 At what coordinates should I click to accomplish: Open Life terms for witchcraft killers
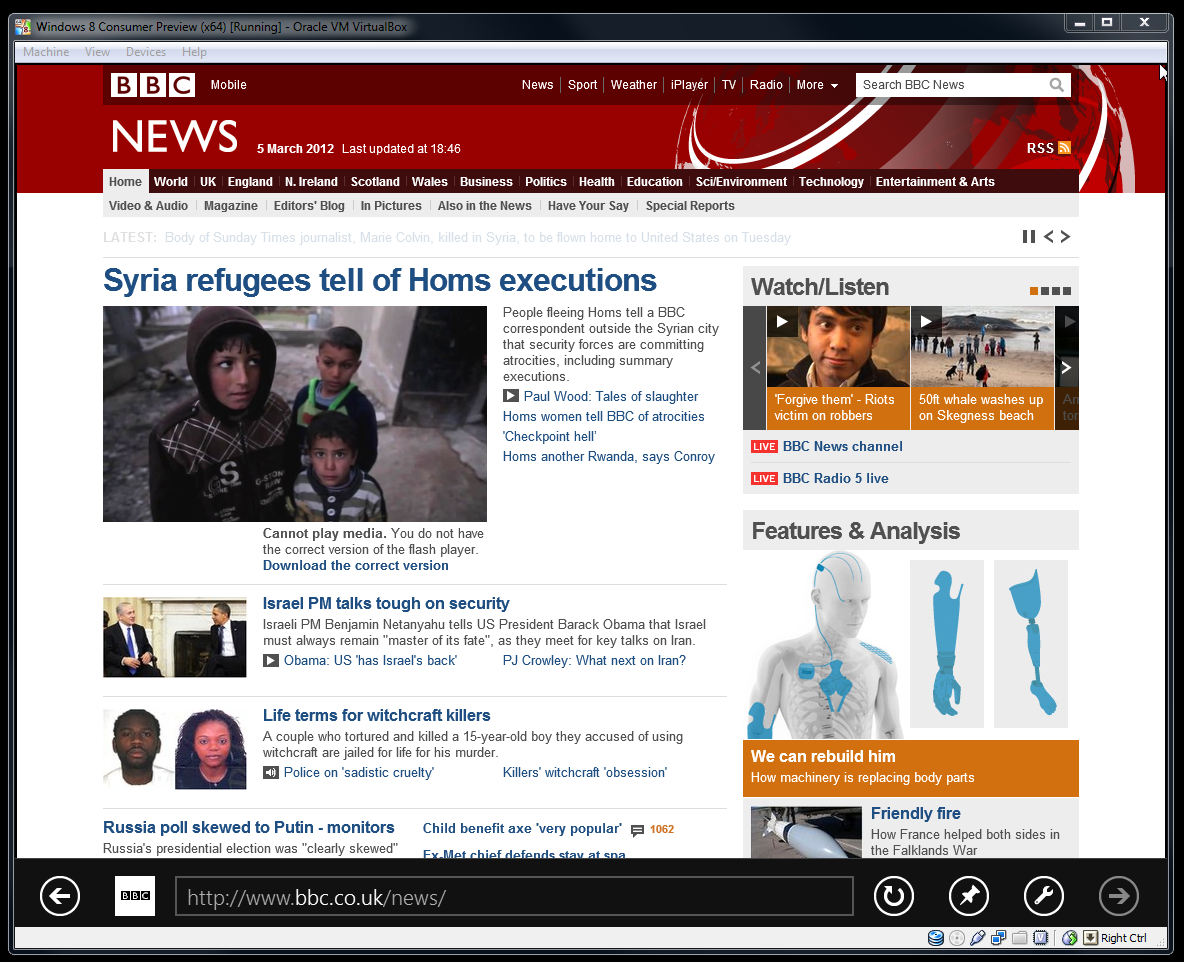coord(377,715)
